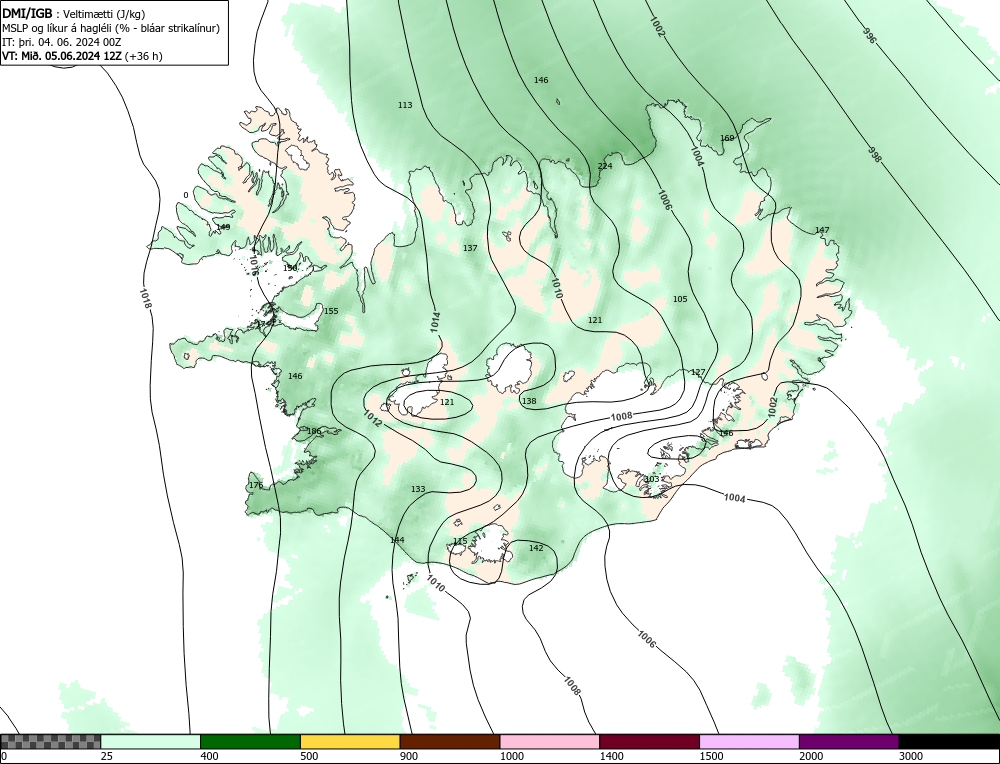Click the 'DMI/IGB : Veltimætti (J/kg)' title line

(x=74, y=14)
